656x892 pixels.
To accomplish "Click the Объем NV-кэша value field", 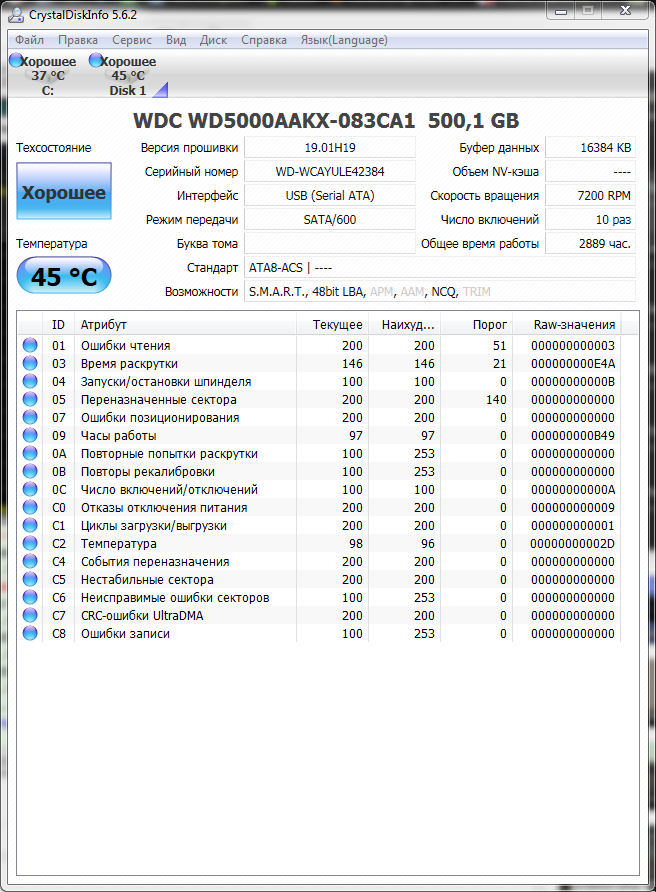I will pos(591,172).
